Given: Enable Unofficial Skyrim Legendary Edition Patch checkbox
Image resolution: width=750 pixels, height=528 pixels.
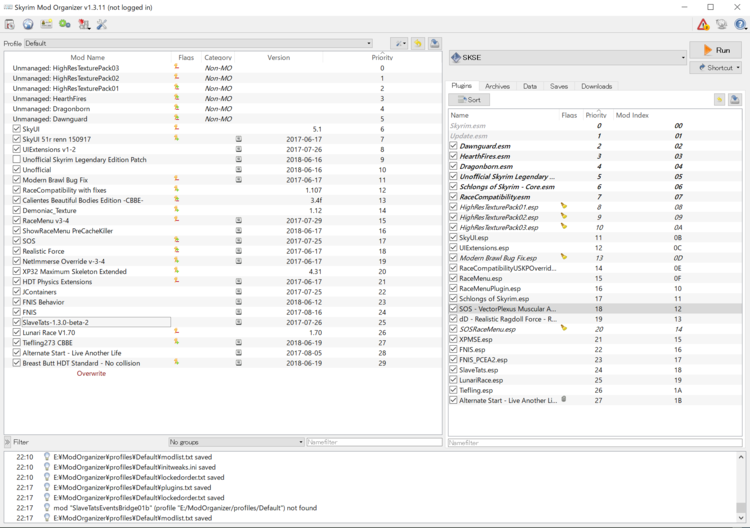Looking at the screenshot, I should click(17, 159).
